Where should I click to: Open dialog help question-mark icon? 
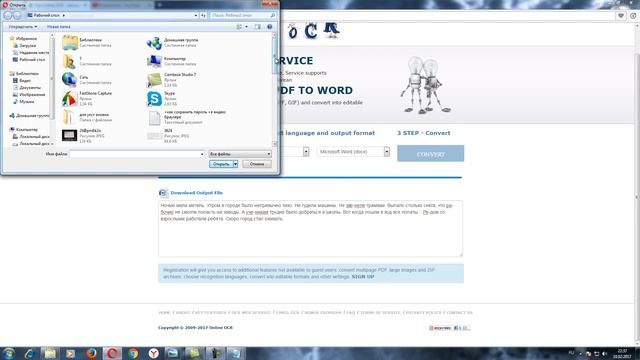269,27
